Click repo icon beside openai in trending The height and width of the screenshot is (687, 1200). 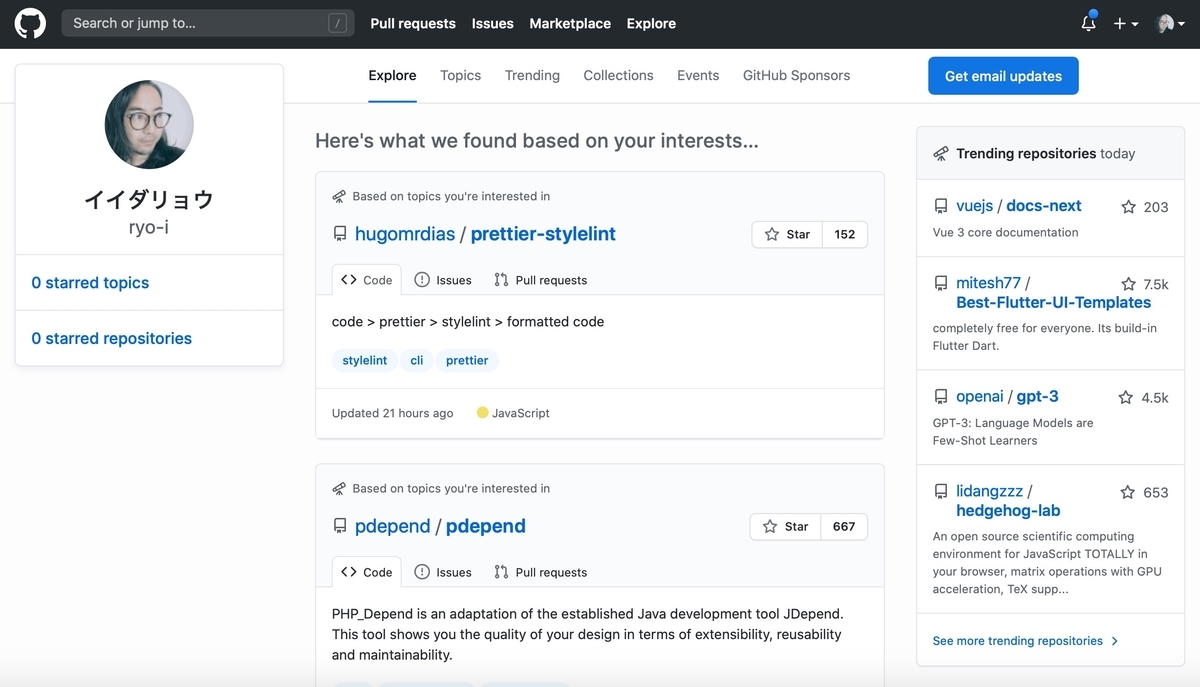tap(941, 396)
